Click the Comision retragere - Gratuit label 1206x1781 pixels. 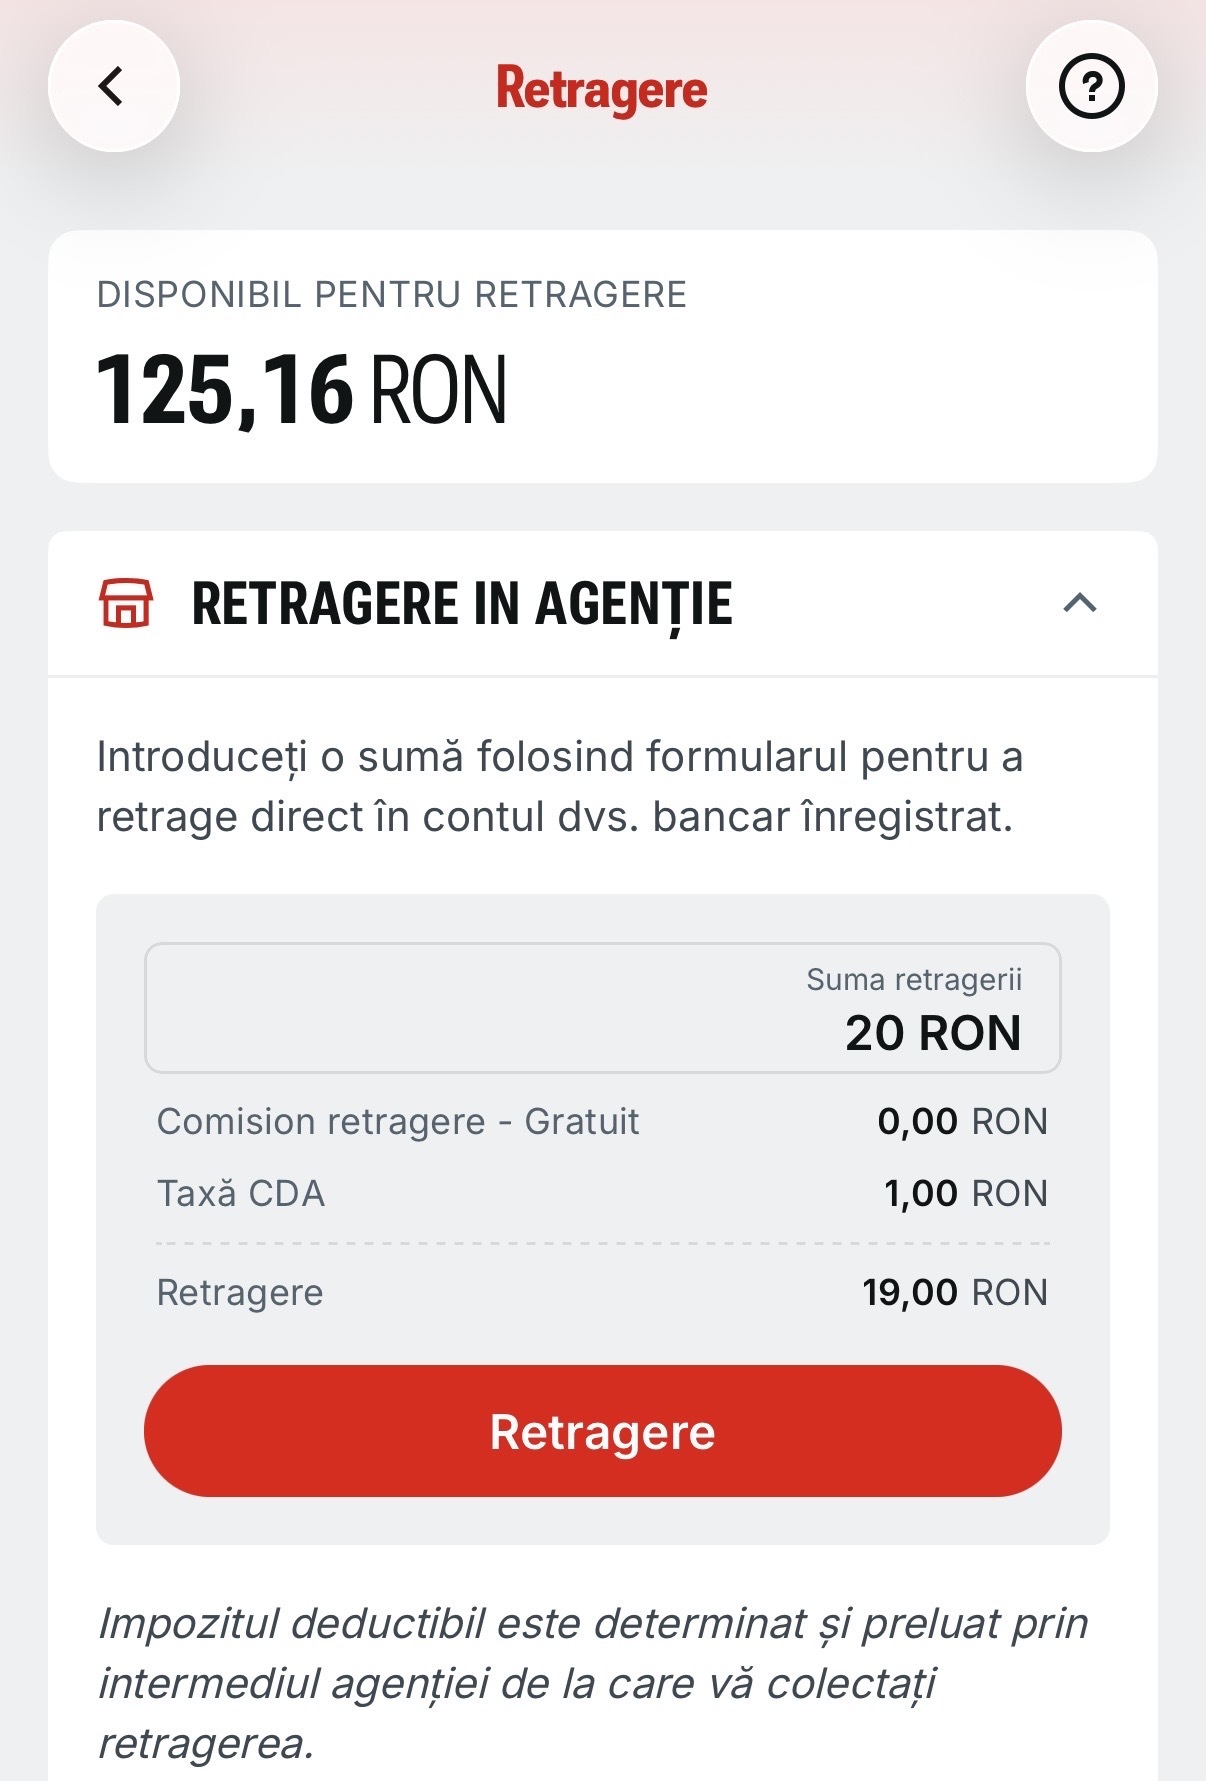click(398, 1122)
